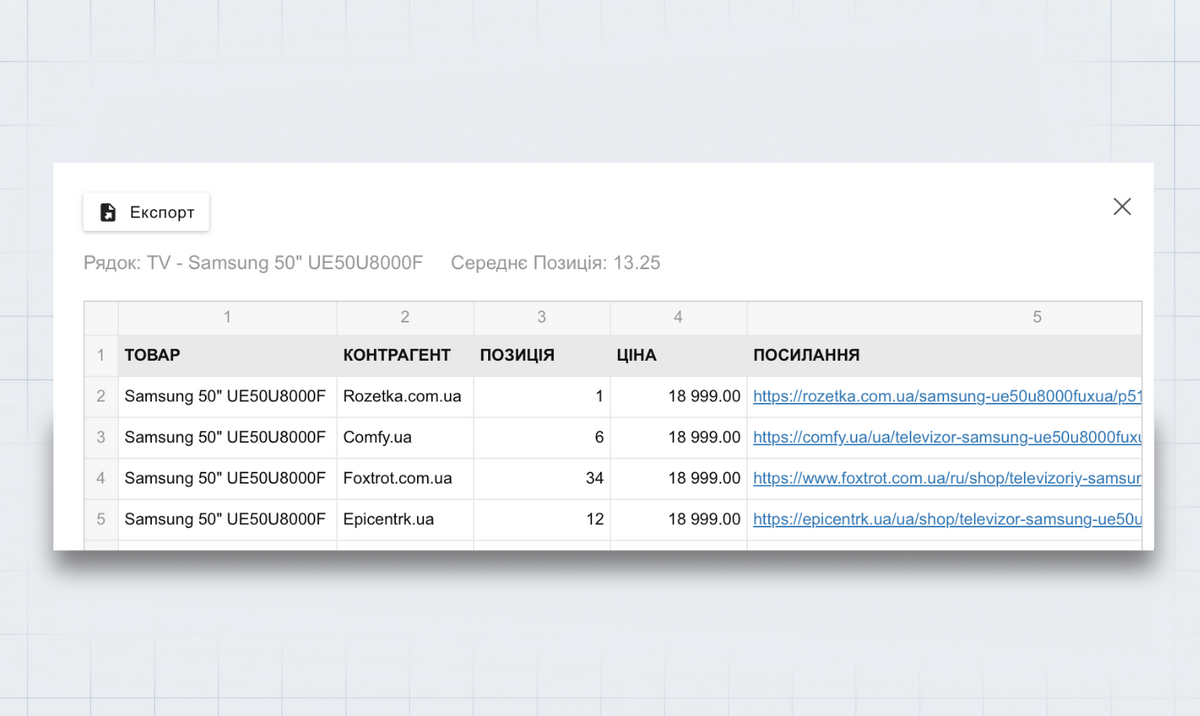
Task: Click the Експорт button
Action: click(146, 212)
